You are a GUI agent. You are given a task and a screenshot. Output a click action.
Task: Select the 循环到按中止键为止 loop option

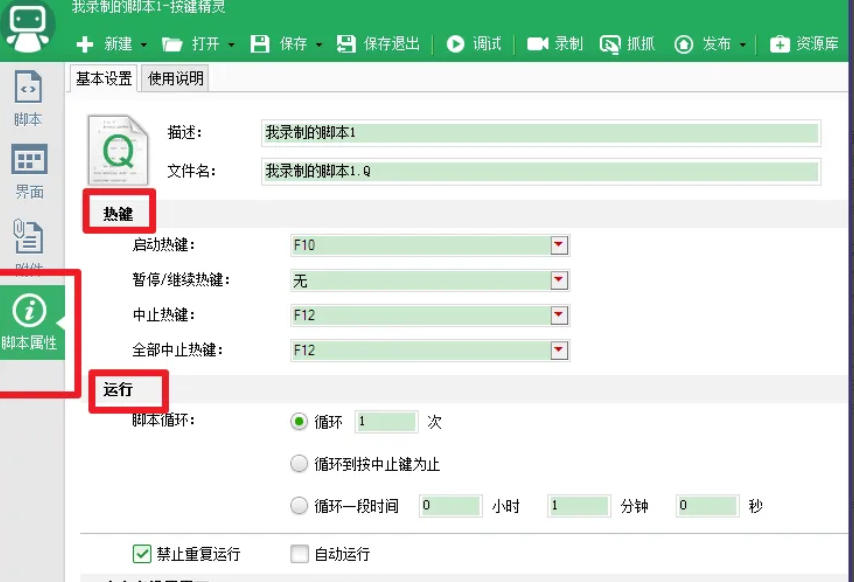point(298,463)
